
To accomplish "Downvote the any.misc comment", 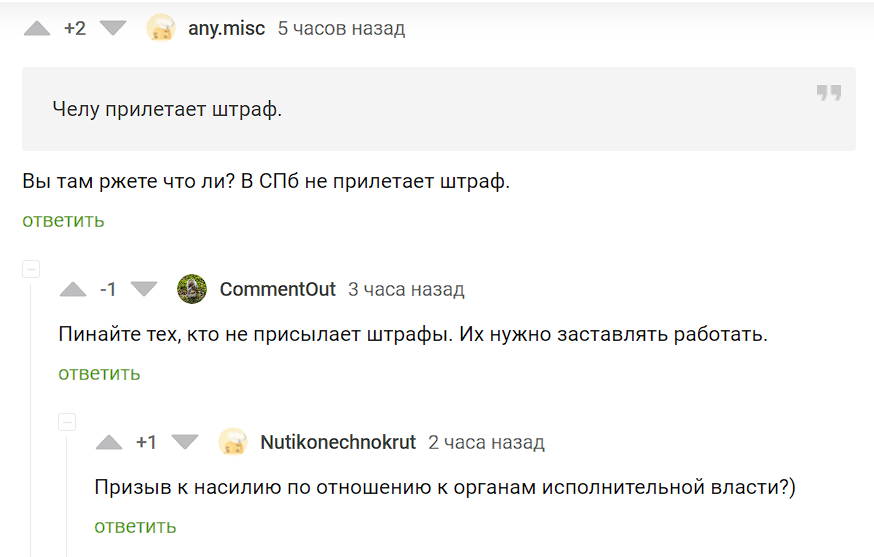I will tap(113, 29).
